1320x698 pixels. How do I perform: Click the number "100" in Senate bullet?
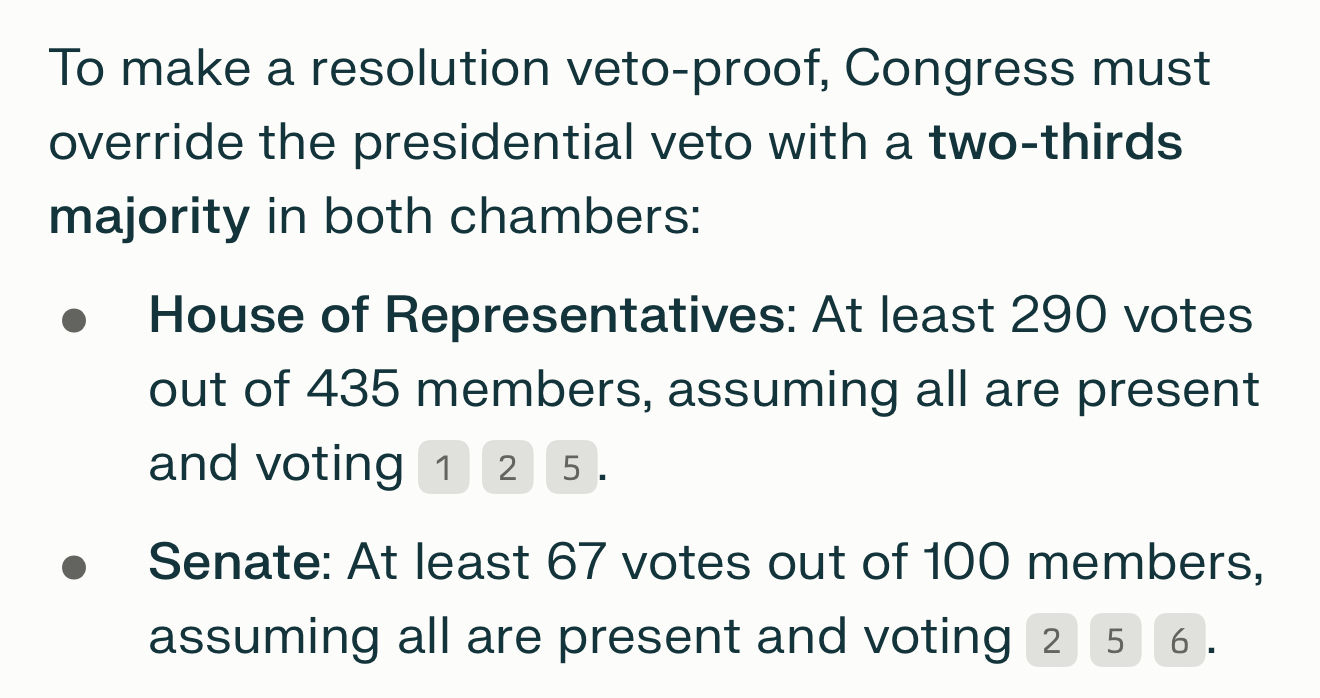tap(966, 565)
